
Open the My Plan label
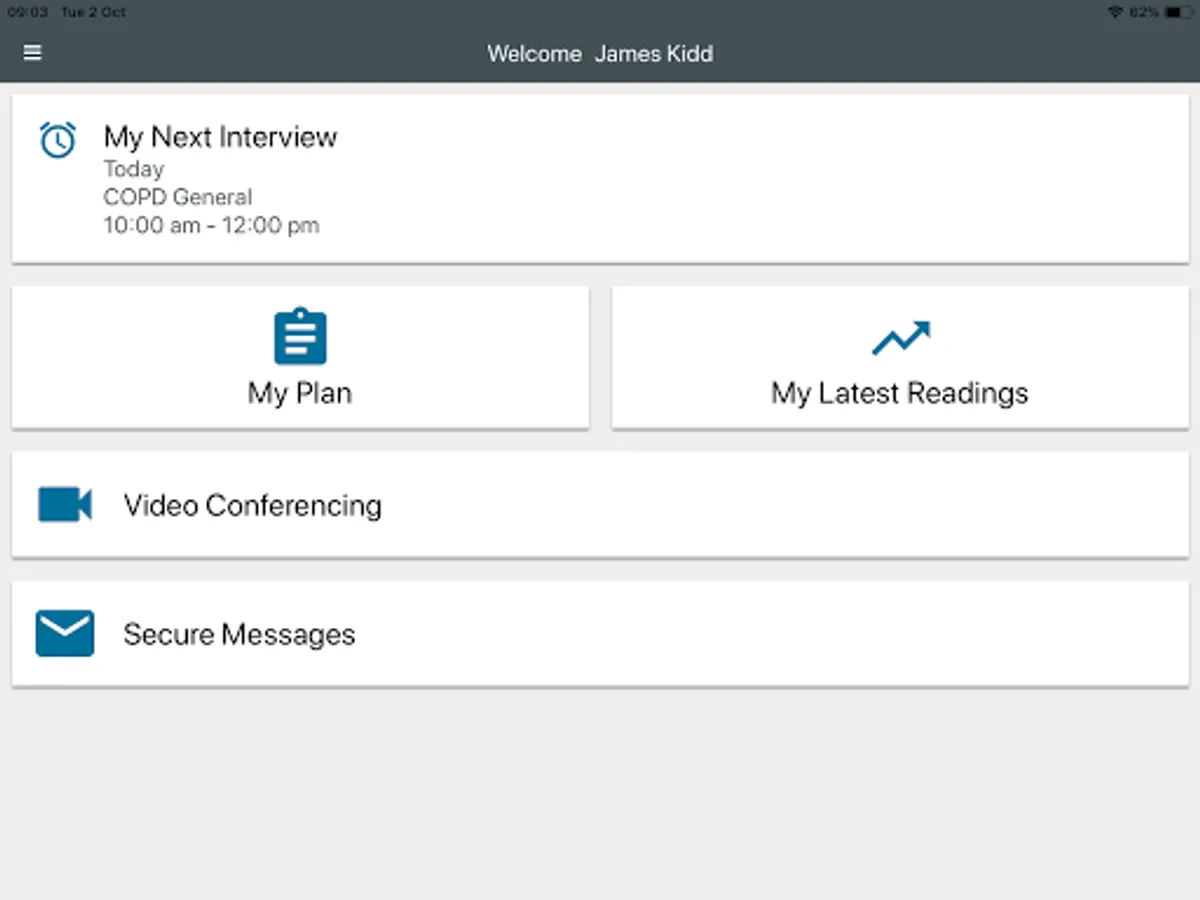point(300,393)
